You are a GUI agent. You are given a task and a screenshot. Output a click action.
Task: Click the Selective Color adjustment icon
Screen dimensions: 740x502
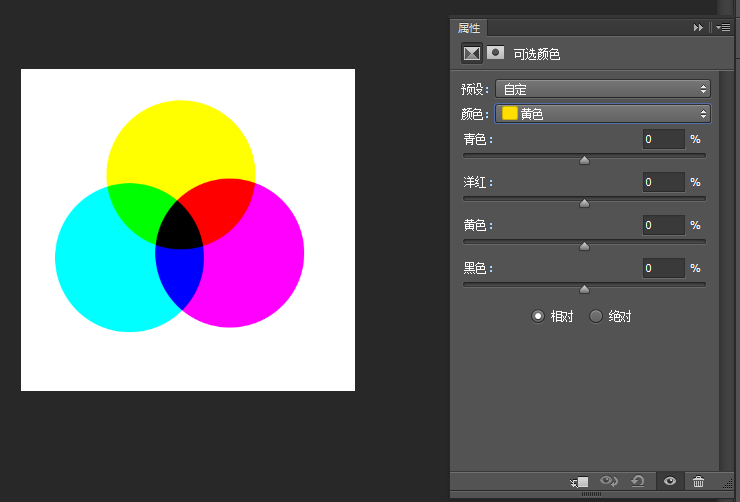tap(471, 53)
